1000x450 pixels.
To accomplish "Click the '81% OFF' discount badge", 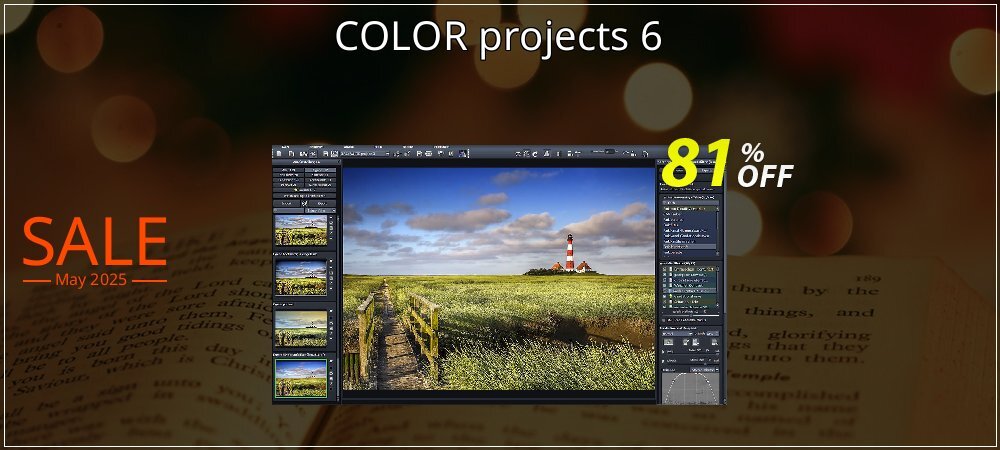I will 728,164.
